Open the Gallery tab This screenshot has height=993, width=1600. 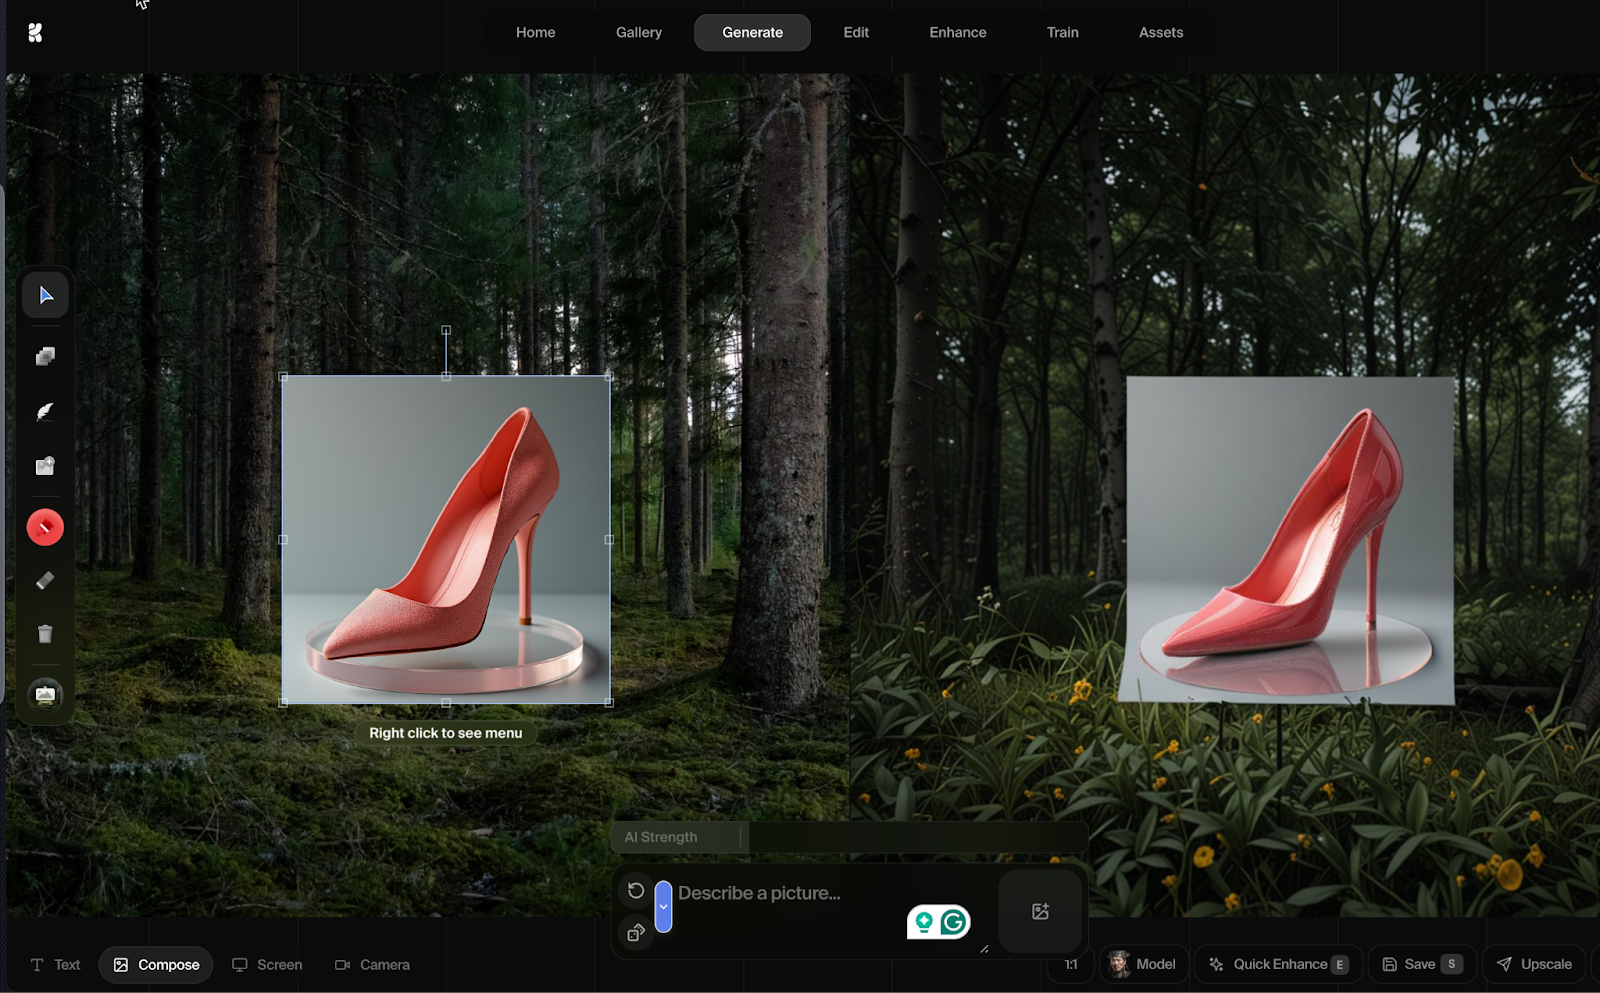point(639,32)
